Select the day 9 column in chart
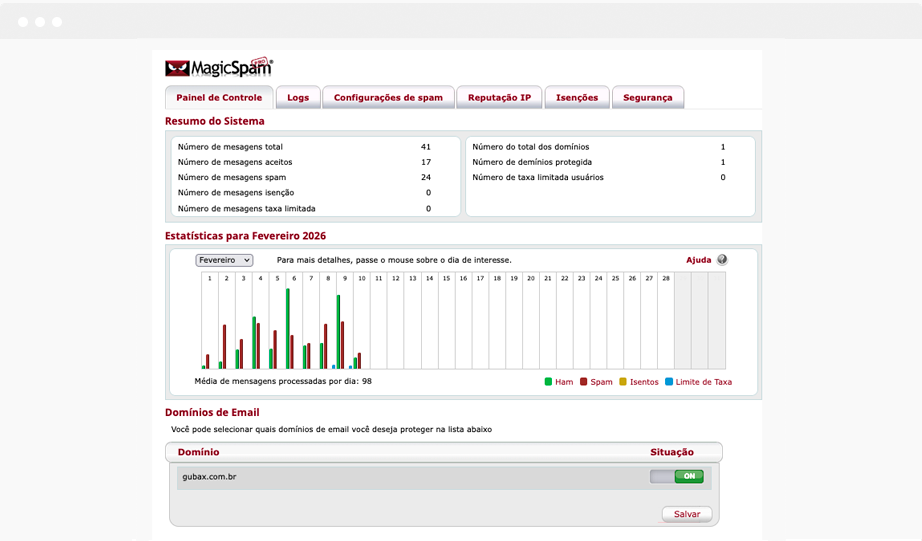The height and width of the screenshot is (541, 922). 345,320
